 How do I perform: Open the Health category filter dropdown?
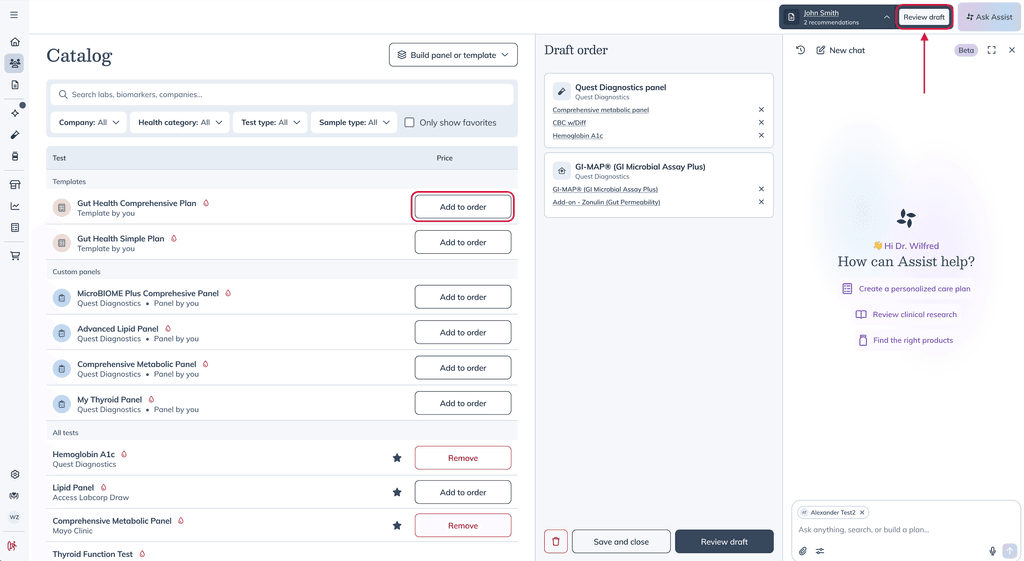tap(180, 123)
